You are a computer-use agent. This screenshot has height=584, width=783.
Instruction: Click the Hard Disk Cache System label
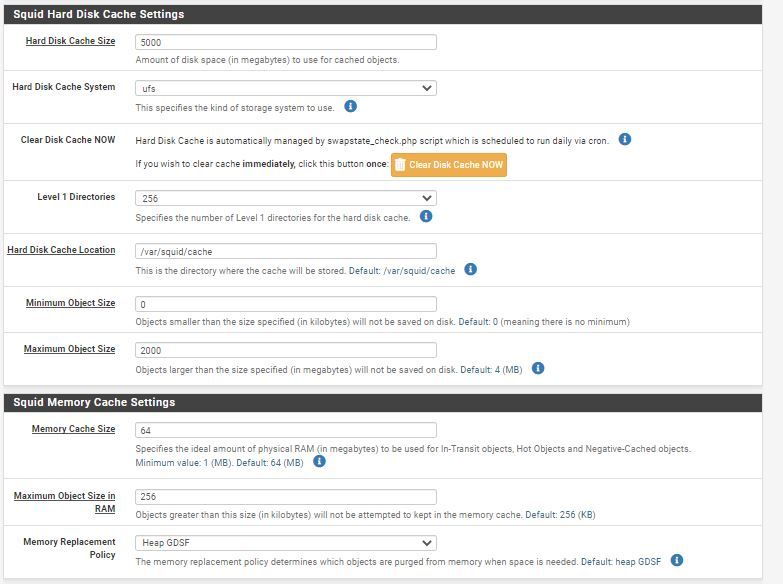coord(63,87)
